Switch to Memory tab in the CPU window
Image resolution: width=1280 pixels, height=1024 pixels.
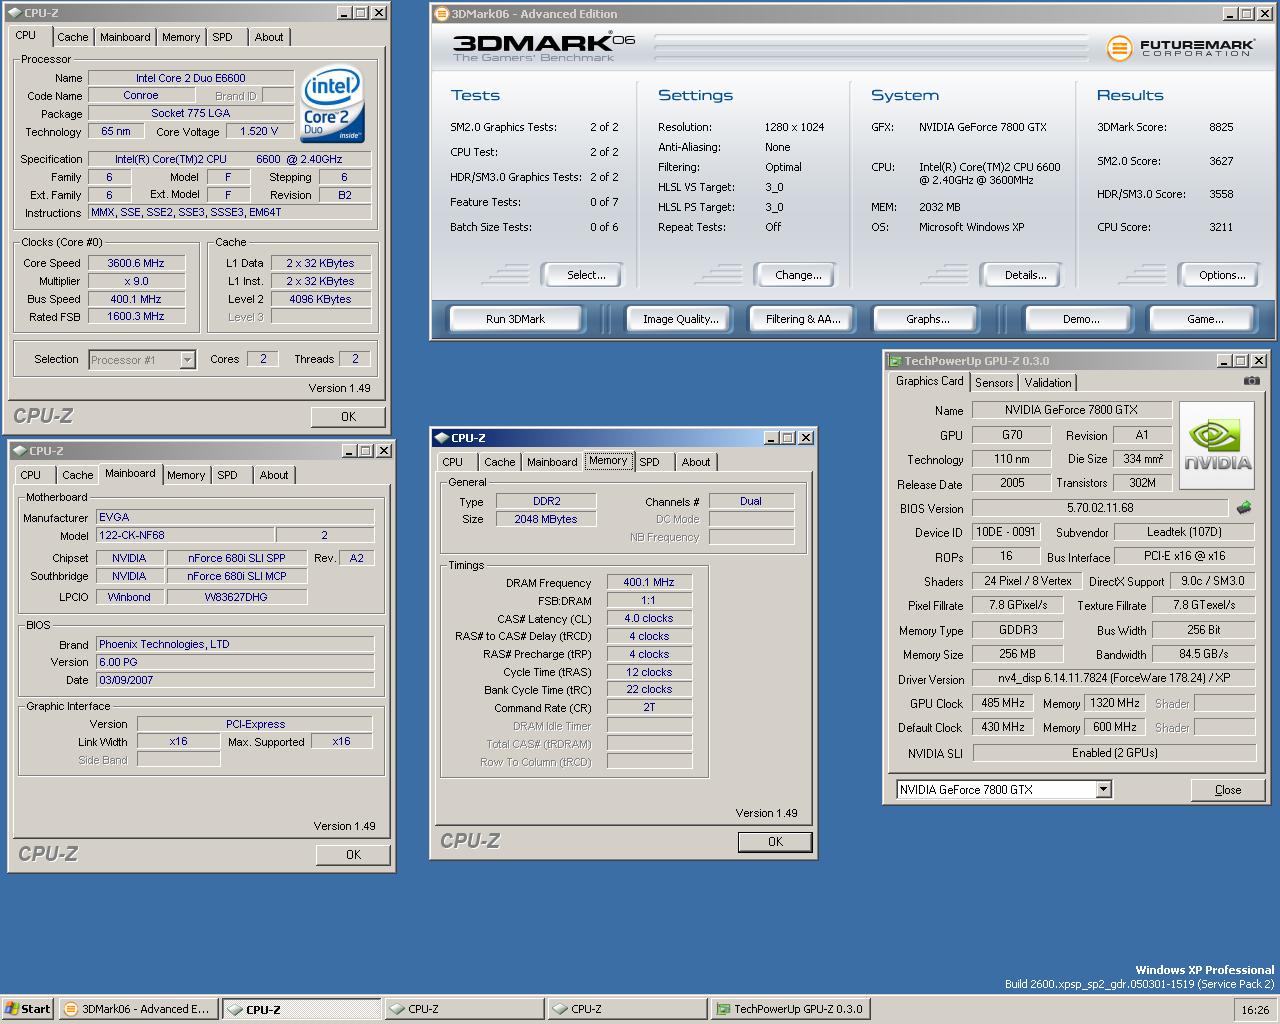[181, 37]
